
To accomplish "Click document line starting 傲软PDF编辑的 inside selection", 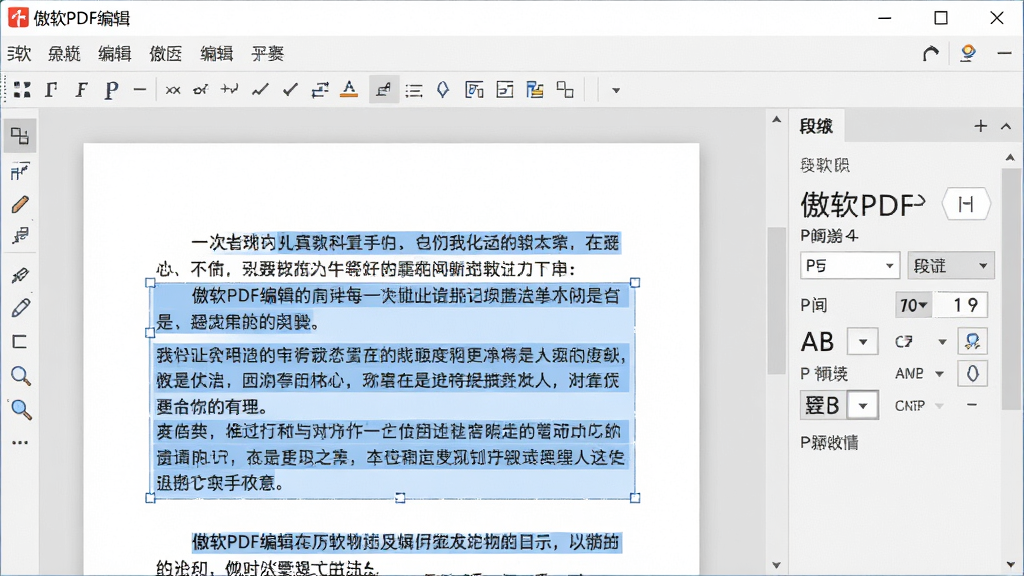I will click(405, 296).
